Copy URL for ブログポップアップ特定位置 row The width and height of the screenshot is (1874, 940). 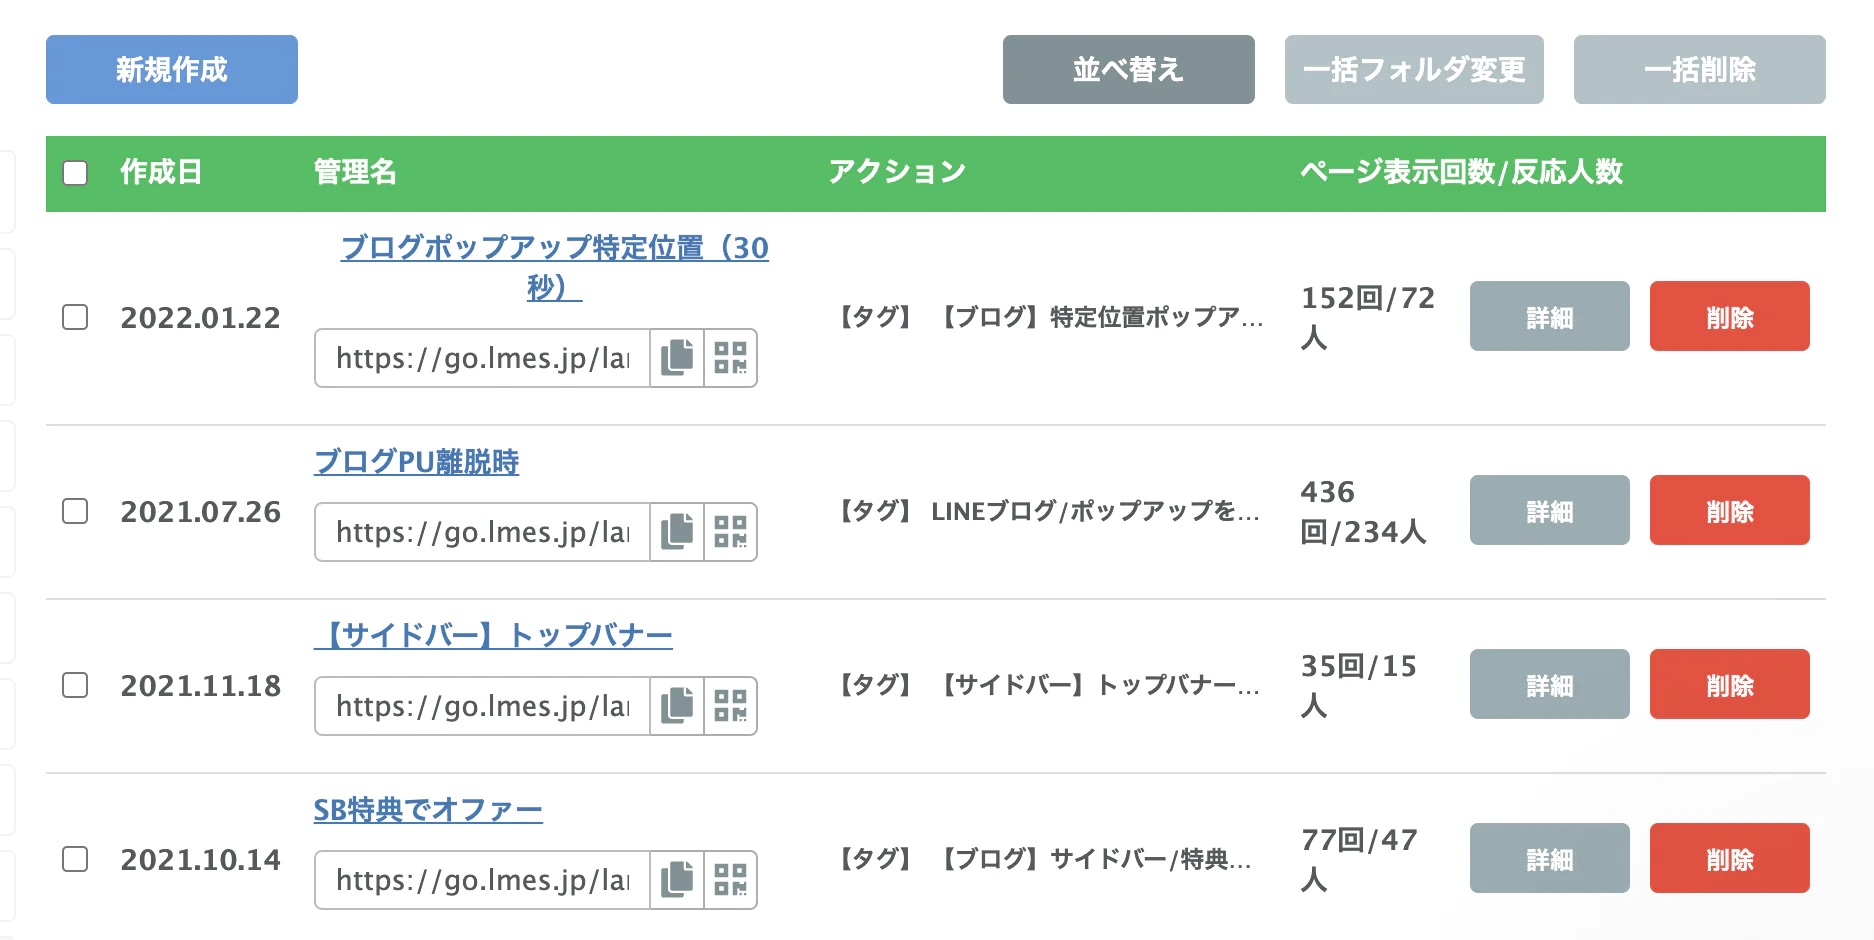(x=677, y=358)
